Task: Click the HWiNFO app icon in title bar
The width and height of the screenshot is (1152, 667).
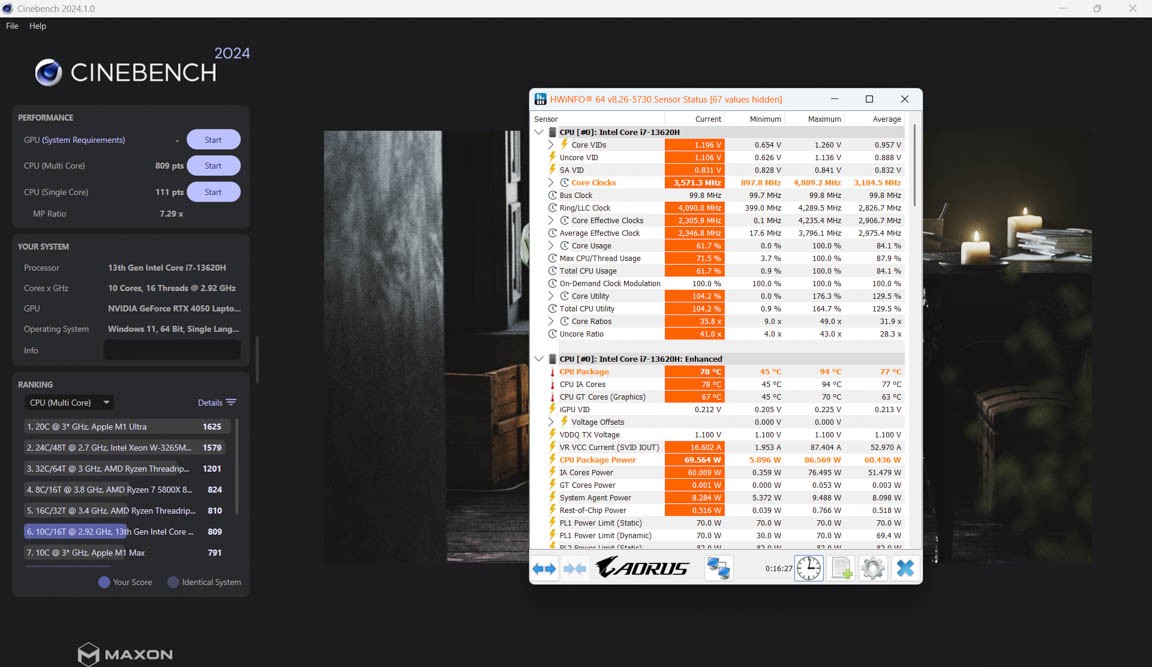Action: coord(541,99)
